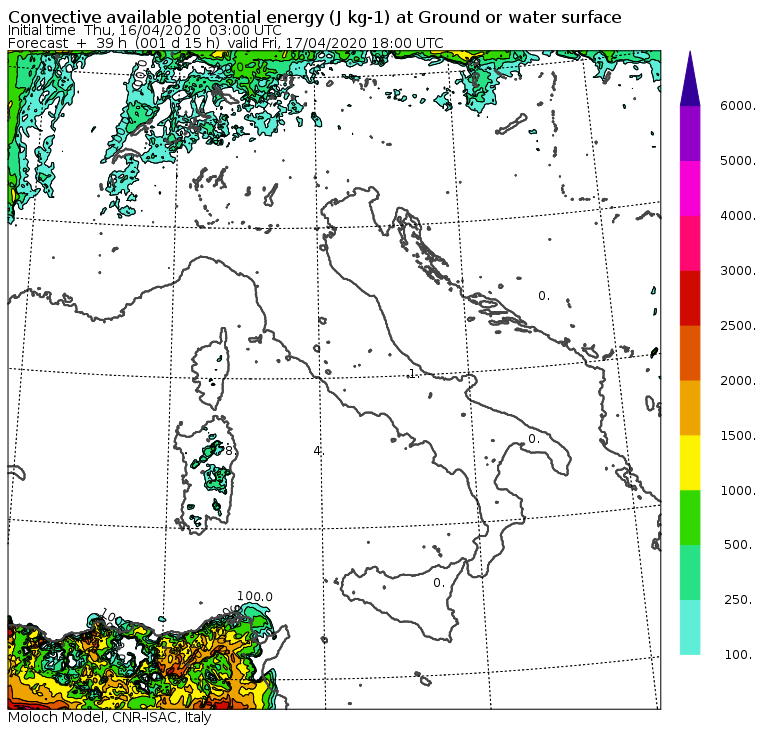Click the bright green 500–1000 legend band
Image resolution: width=760 pixels, height=731 pixels.
point(690,517)
